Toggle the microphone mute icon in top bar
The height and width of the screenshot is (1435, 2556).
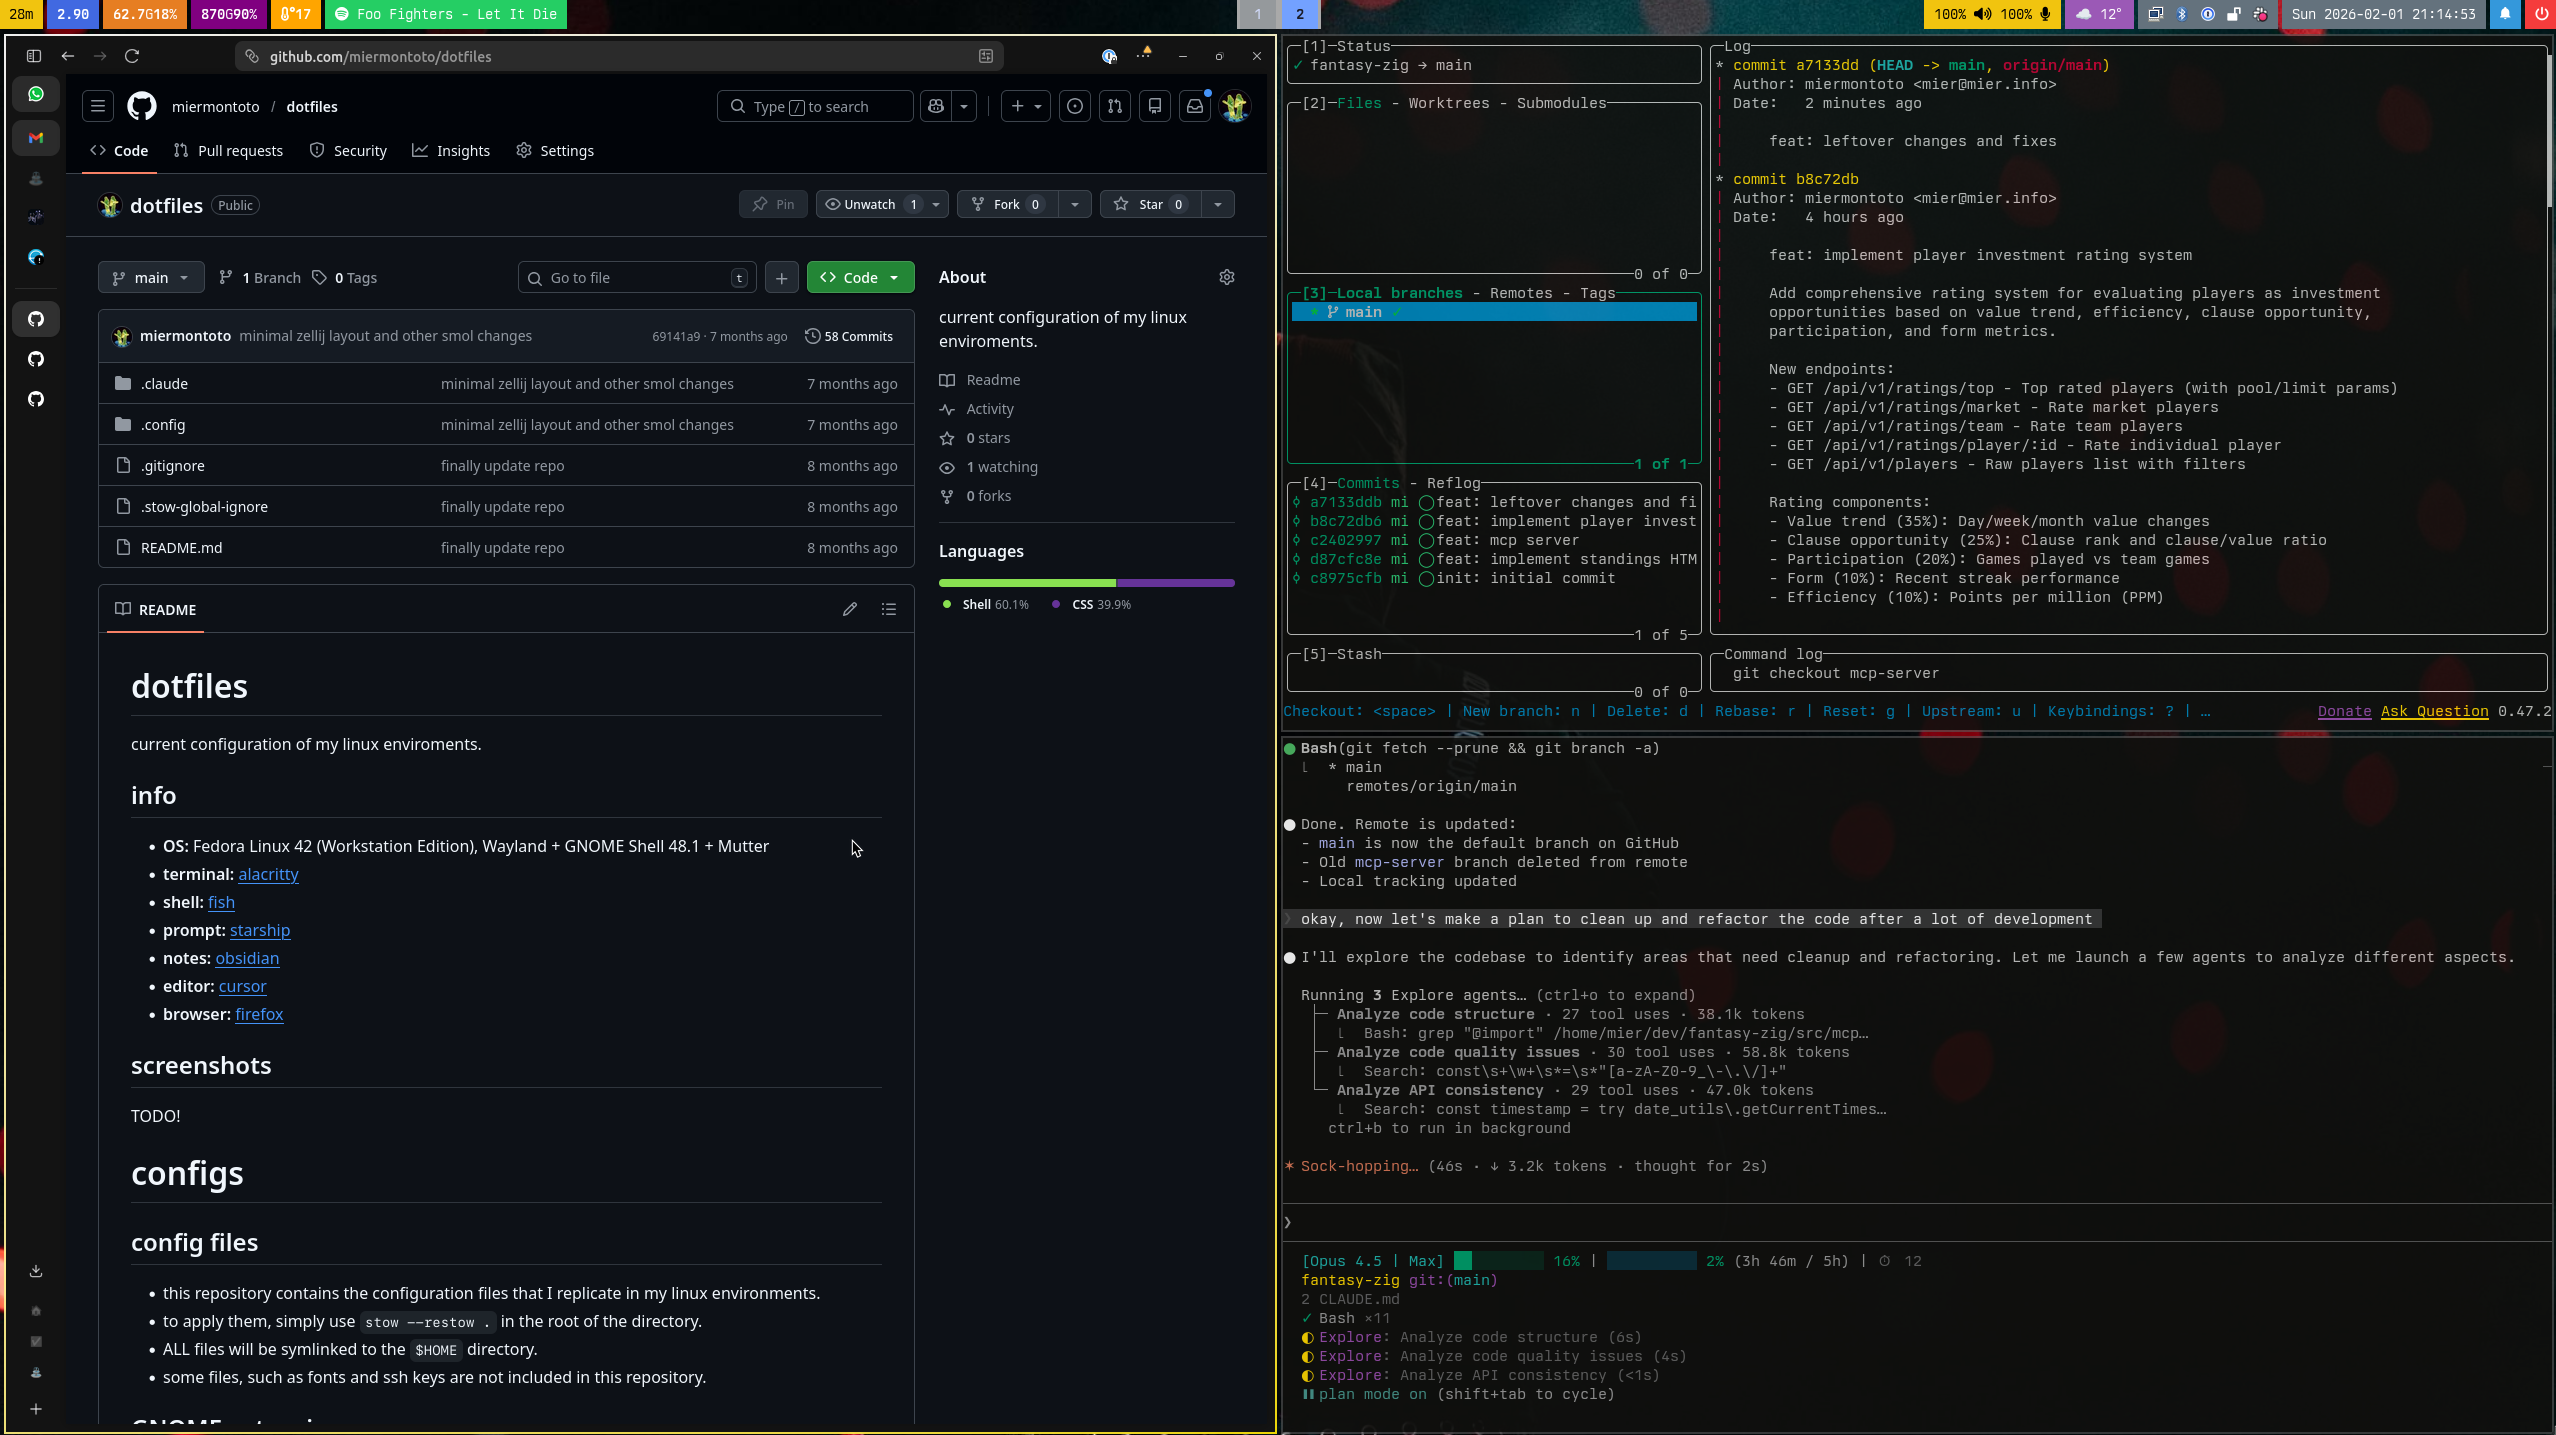click(2046, 14)
